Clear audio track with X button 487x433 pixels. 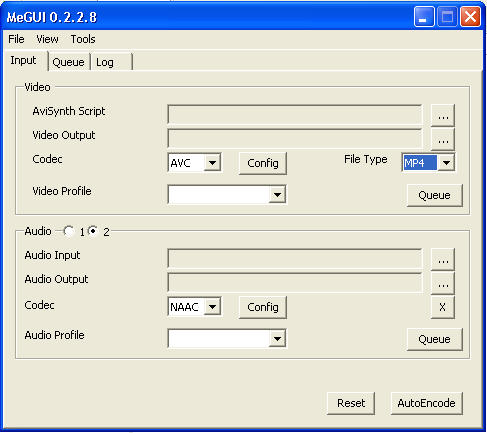pyautogui.click(x=443, y=307)
